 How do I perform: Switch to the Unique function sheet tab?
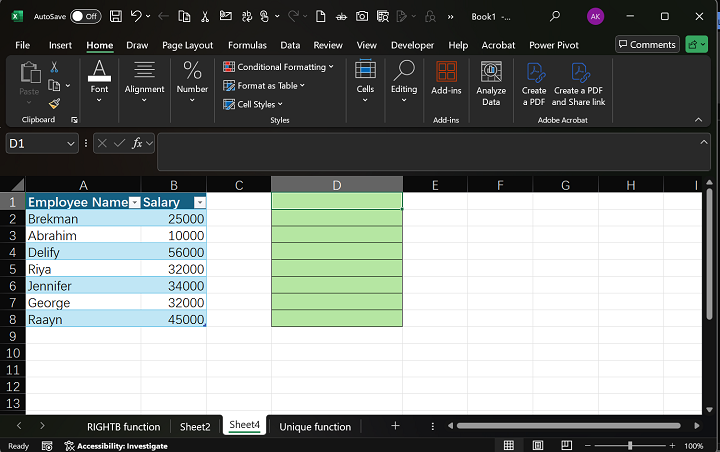[x=315, y=426]
